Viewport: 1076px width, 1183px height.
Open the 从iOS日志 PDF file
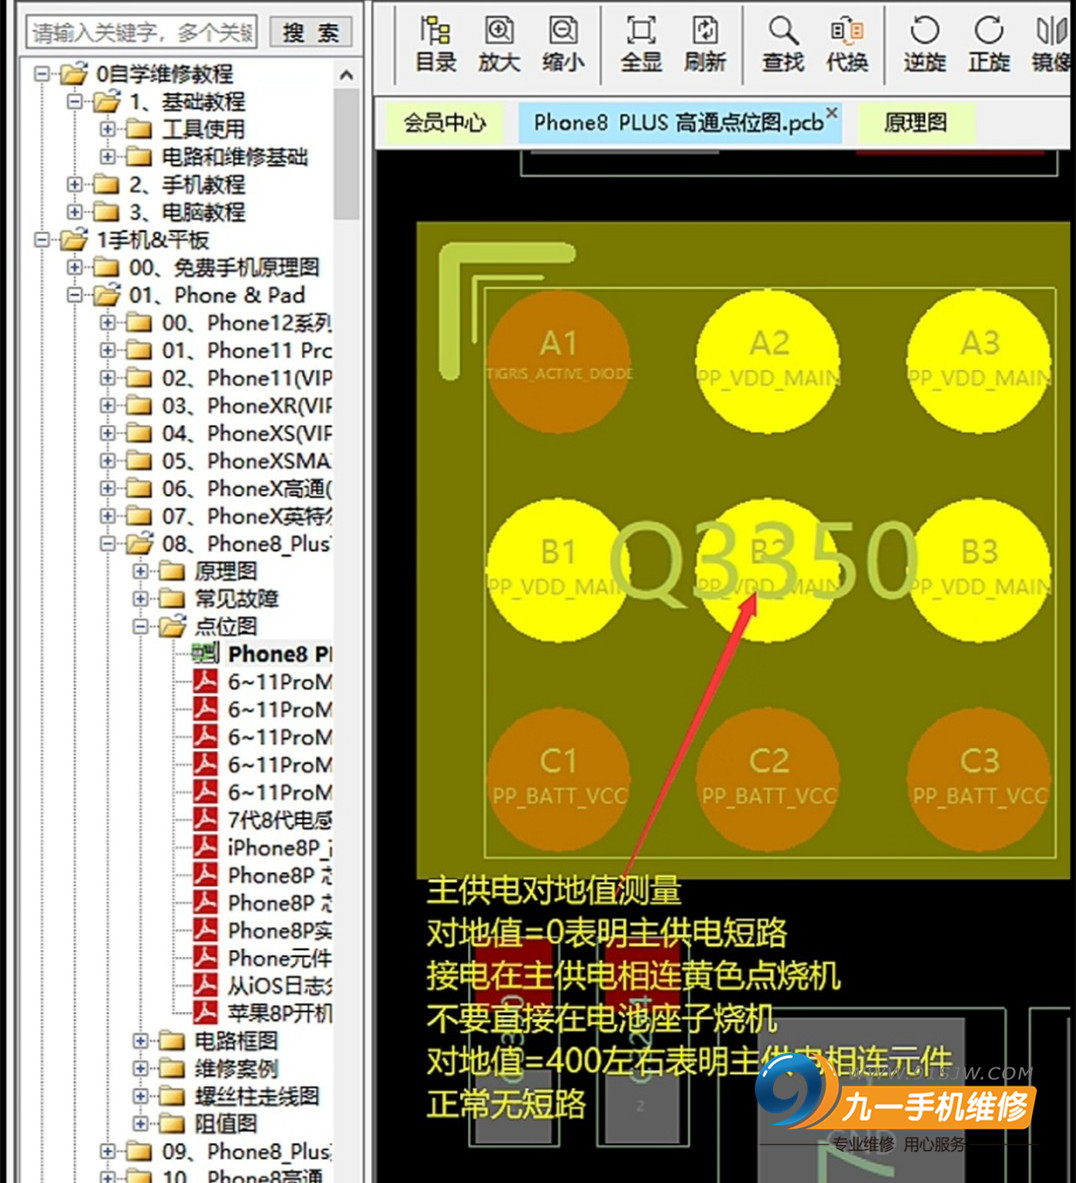263,985
